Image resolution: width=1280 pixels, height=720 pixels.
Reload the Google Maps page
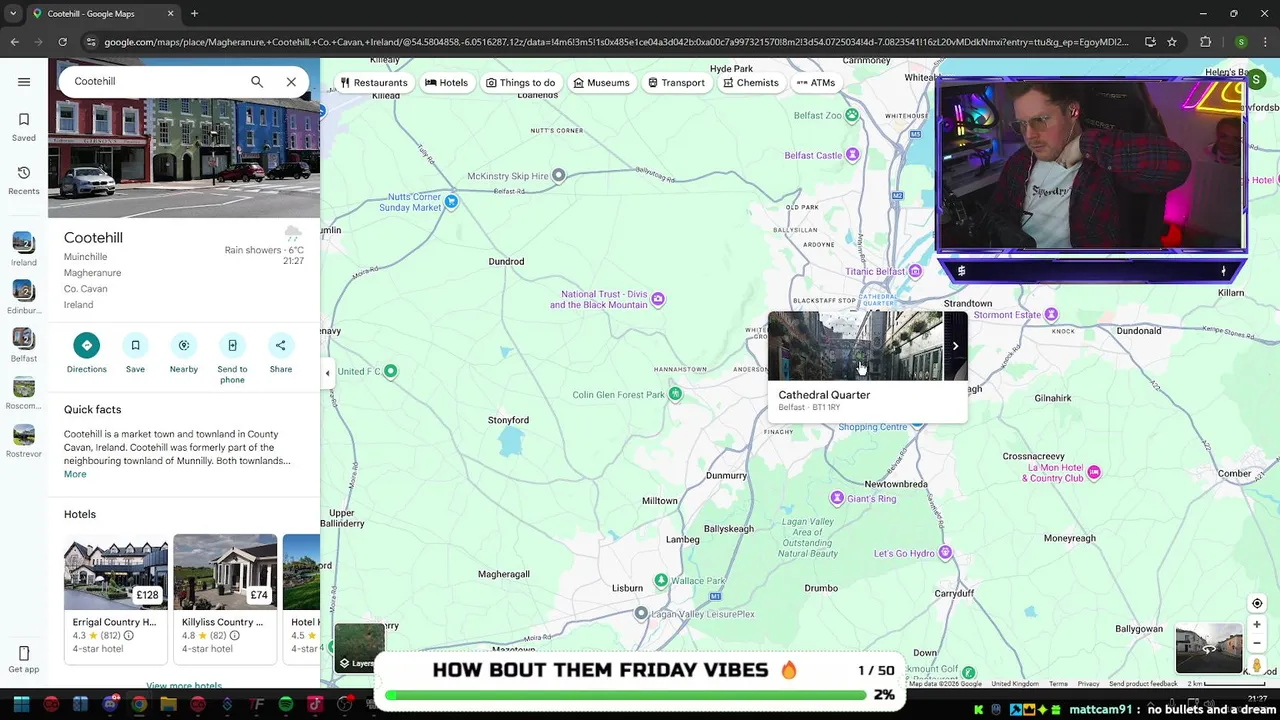click(x=62, y=42)
